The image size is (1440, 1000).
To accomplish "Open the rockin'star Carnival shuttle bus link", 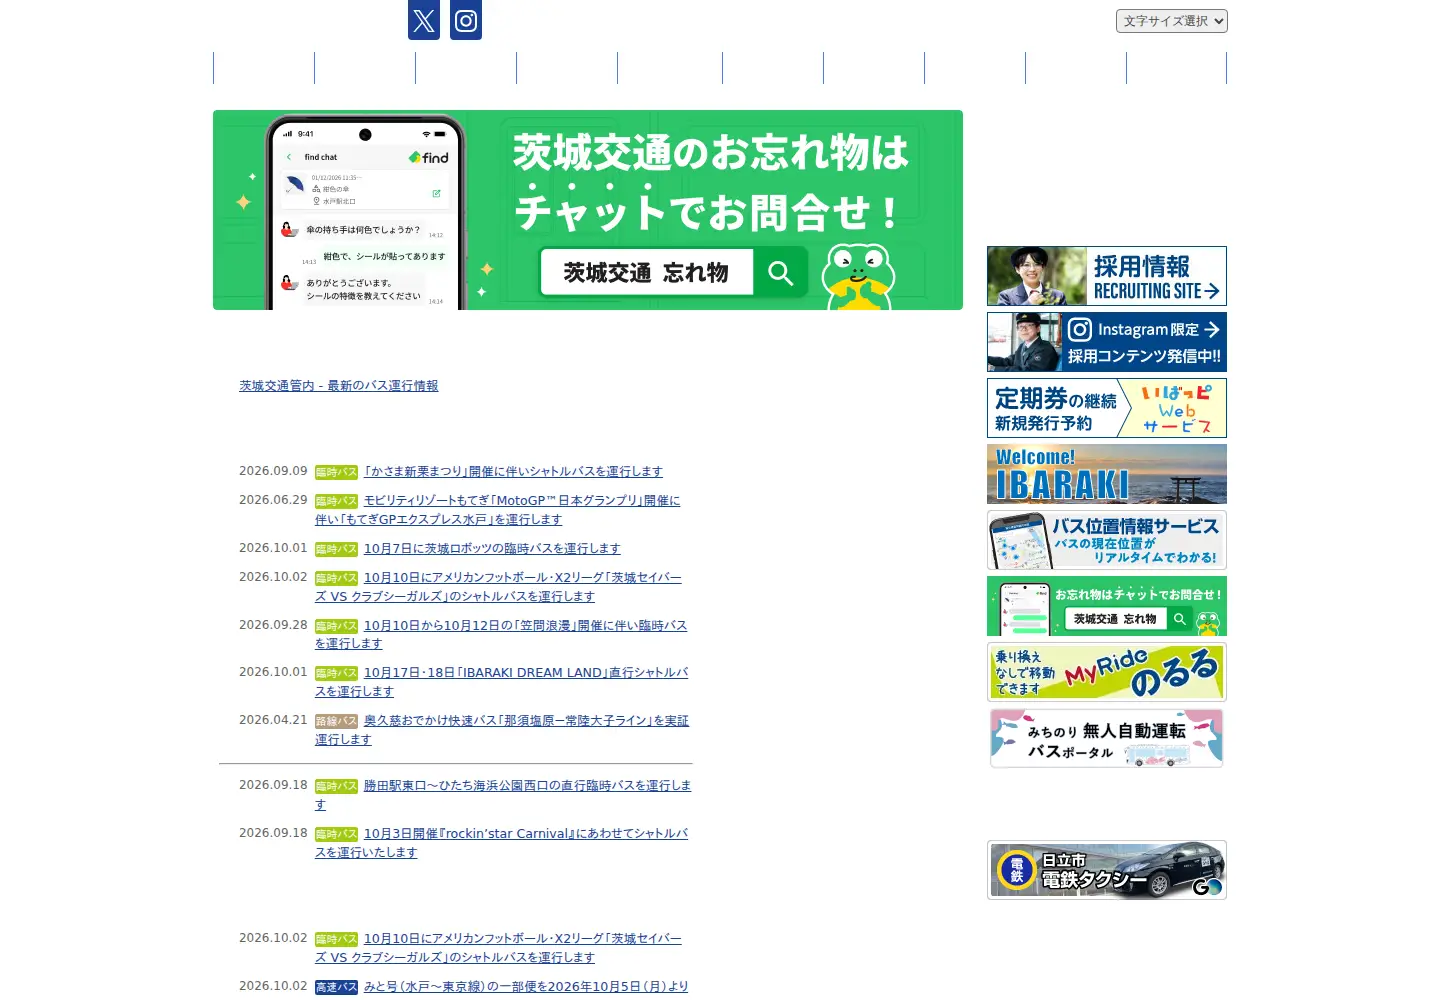I will (x=501, y=843).
